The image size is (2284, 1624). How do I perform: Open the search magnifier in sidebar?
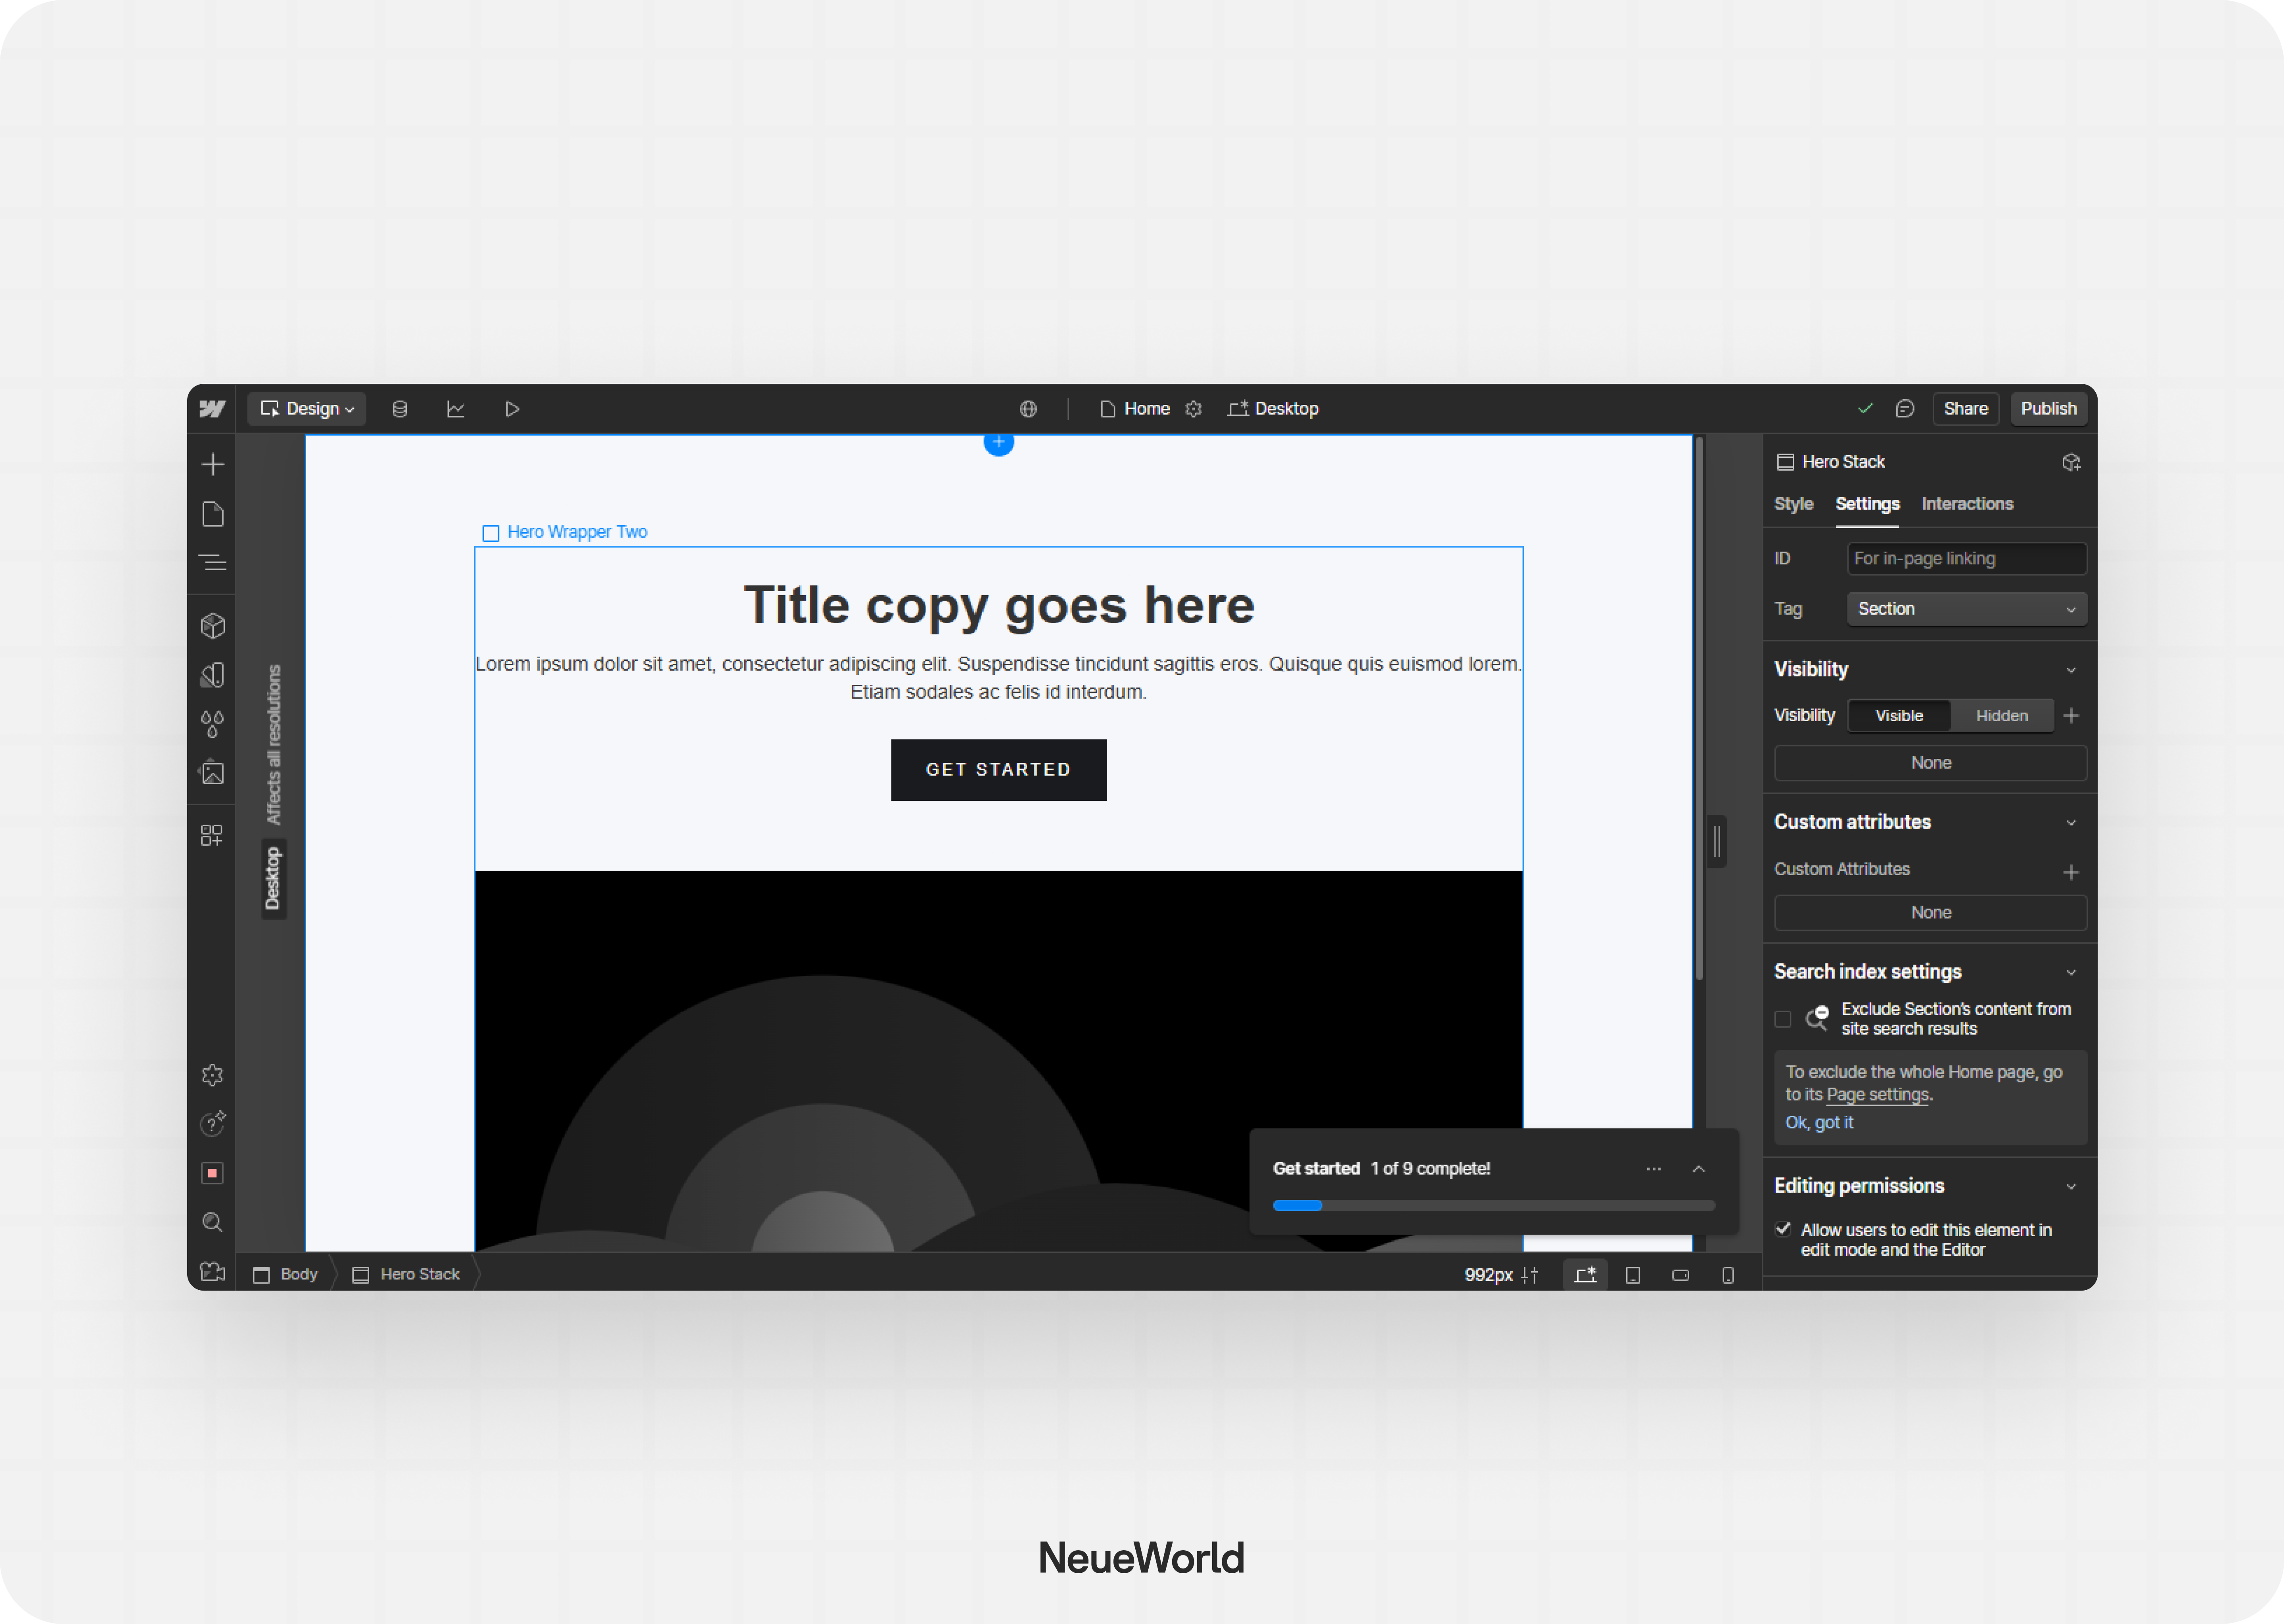click(x=212, y=1222)
